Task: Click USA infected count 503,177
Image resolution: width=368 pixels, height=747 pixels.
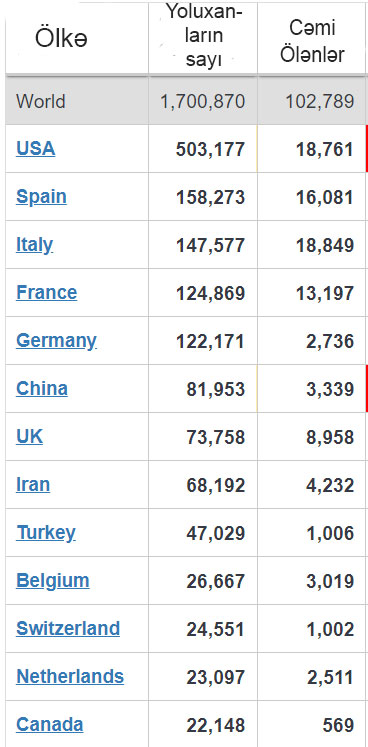Action: pyautogui.click(x=211, y=149)
